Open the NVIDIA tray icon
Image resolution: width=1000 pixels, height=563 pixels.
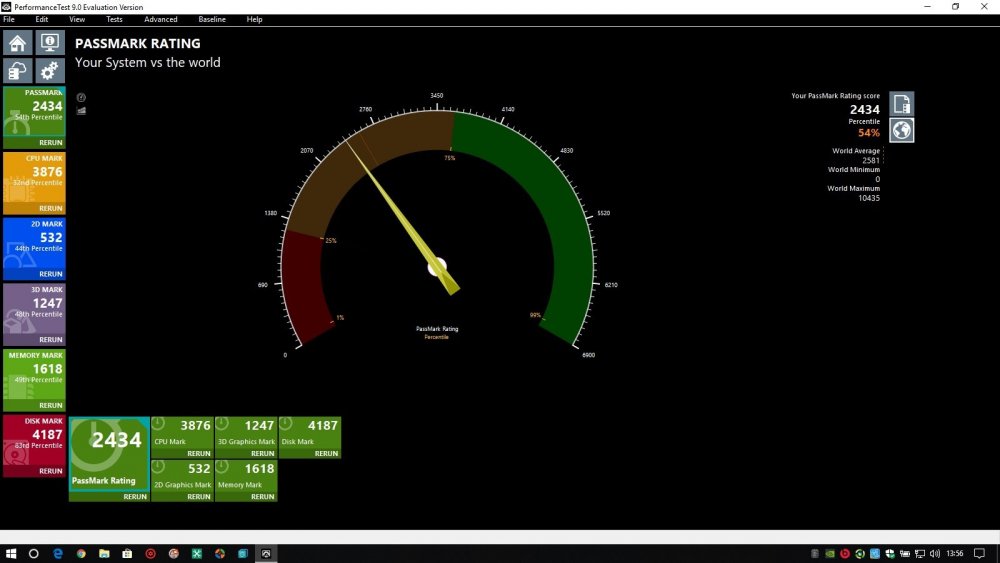pyautogui.click(x=830, y=553)
